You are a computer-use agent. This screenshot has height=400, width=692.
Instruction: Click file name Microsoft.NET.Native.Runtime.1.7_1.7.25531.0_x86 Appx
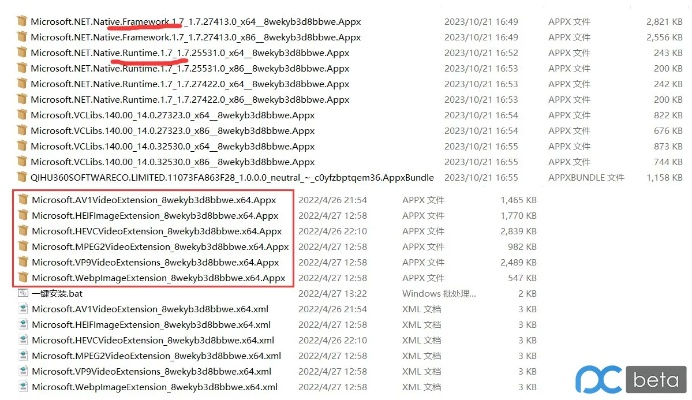coord(190,68)
